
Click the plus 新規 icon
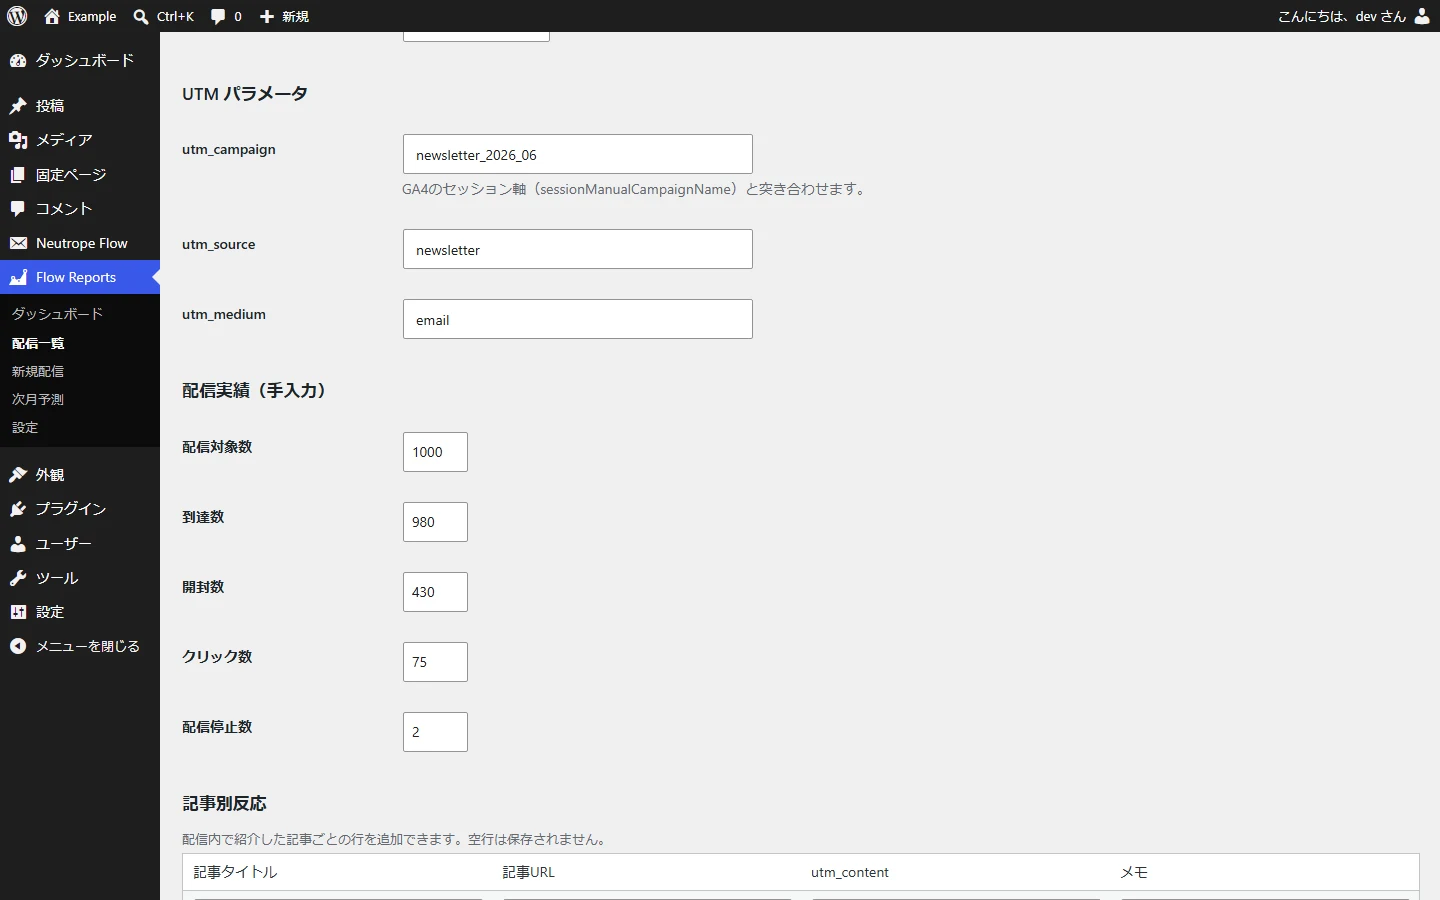point(267,16)
